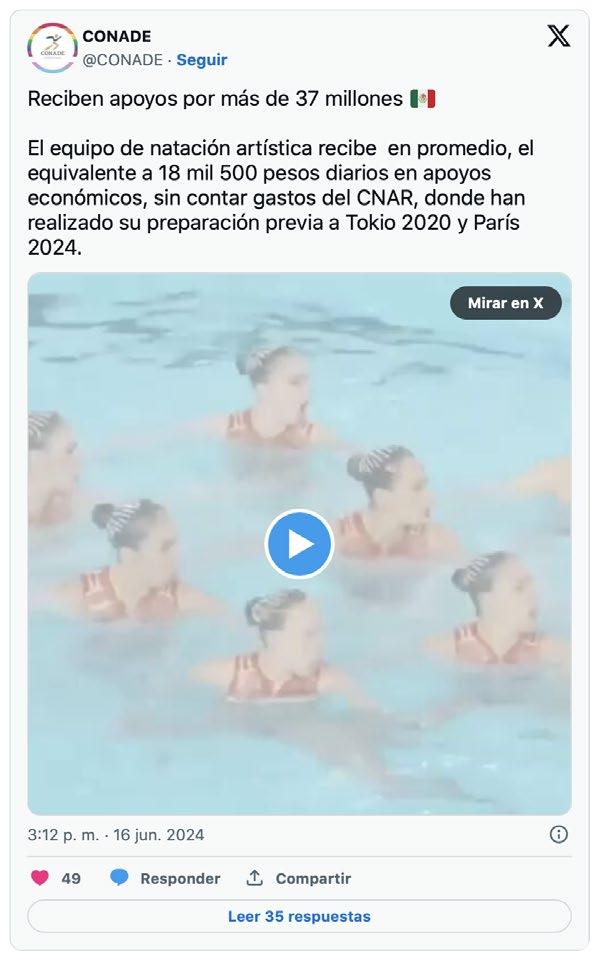Click the Mexico flag emoji
The image size is (601, 961).
tap(422, 99)
